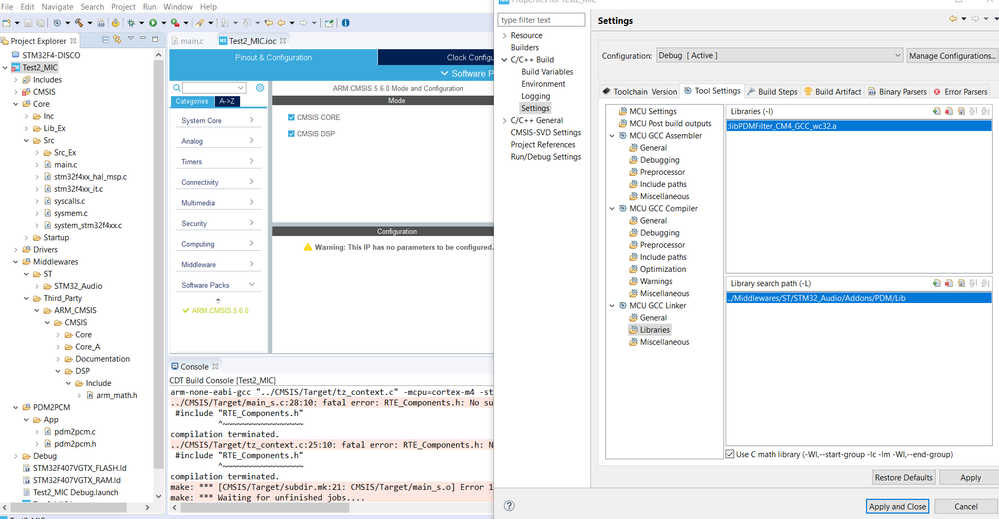Click the blue Information icon in the toolbar

[x=345, y=23]
